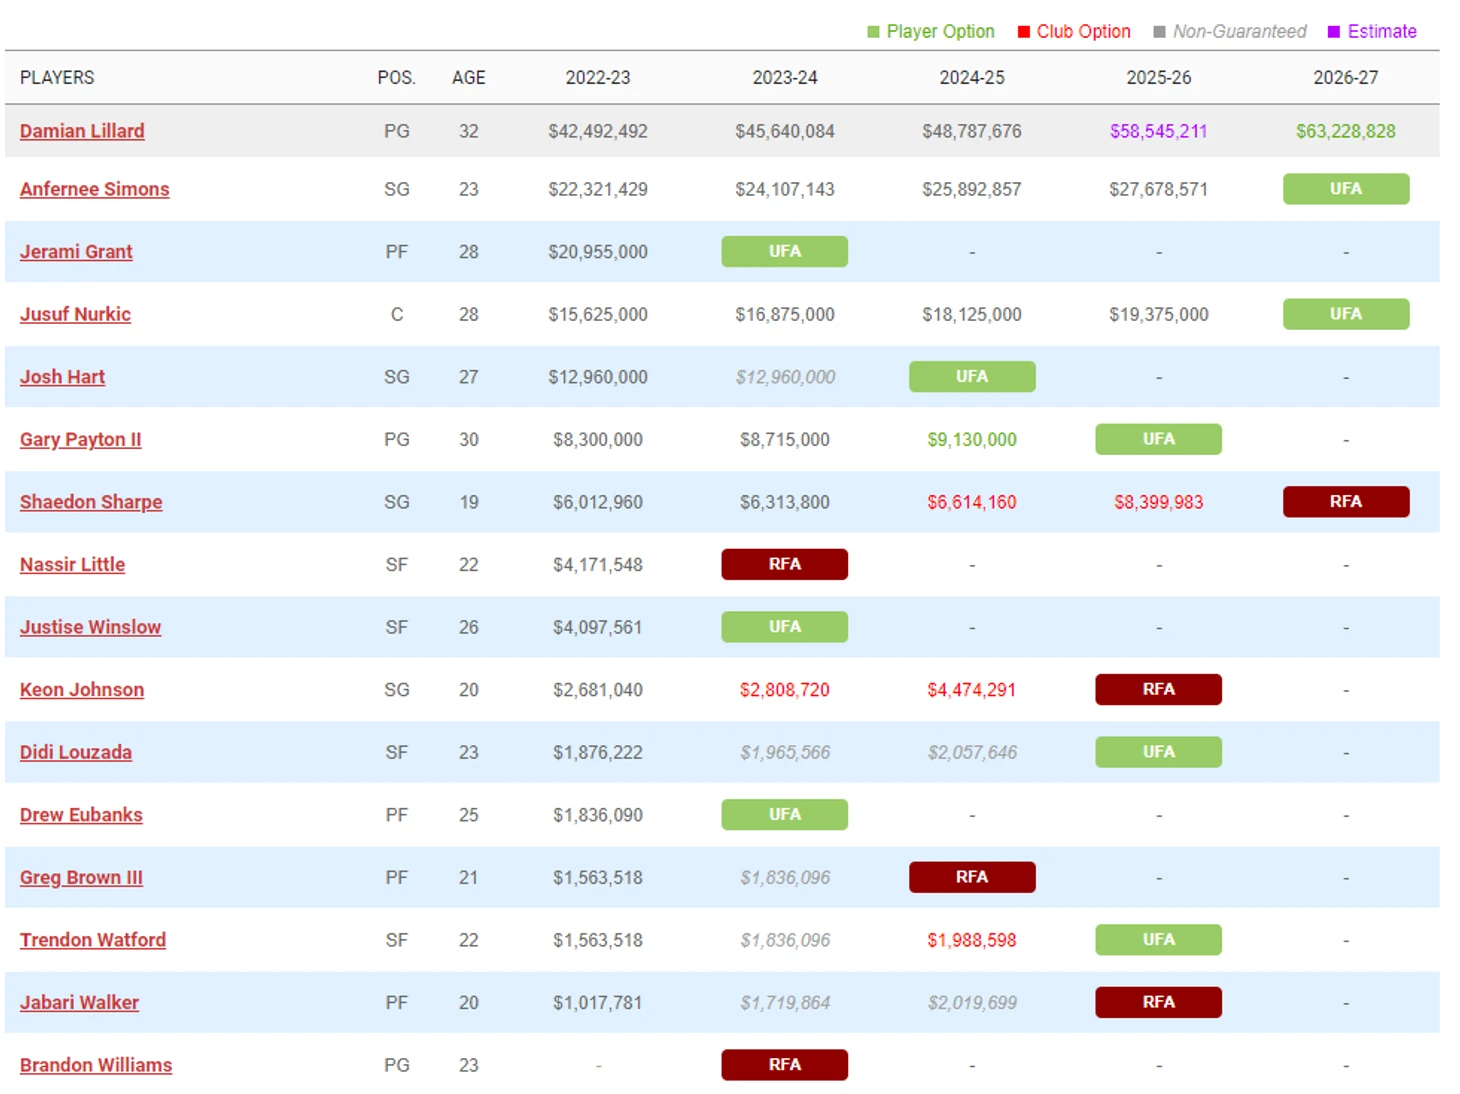Open Trendon Watford's page
Viewport: 1460px width, 1094px height.
click(93, 940)
